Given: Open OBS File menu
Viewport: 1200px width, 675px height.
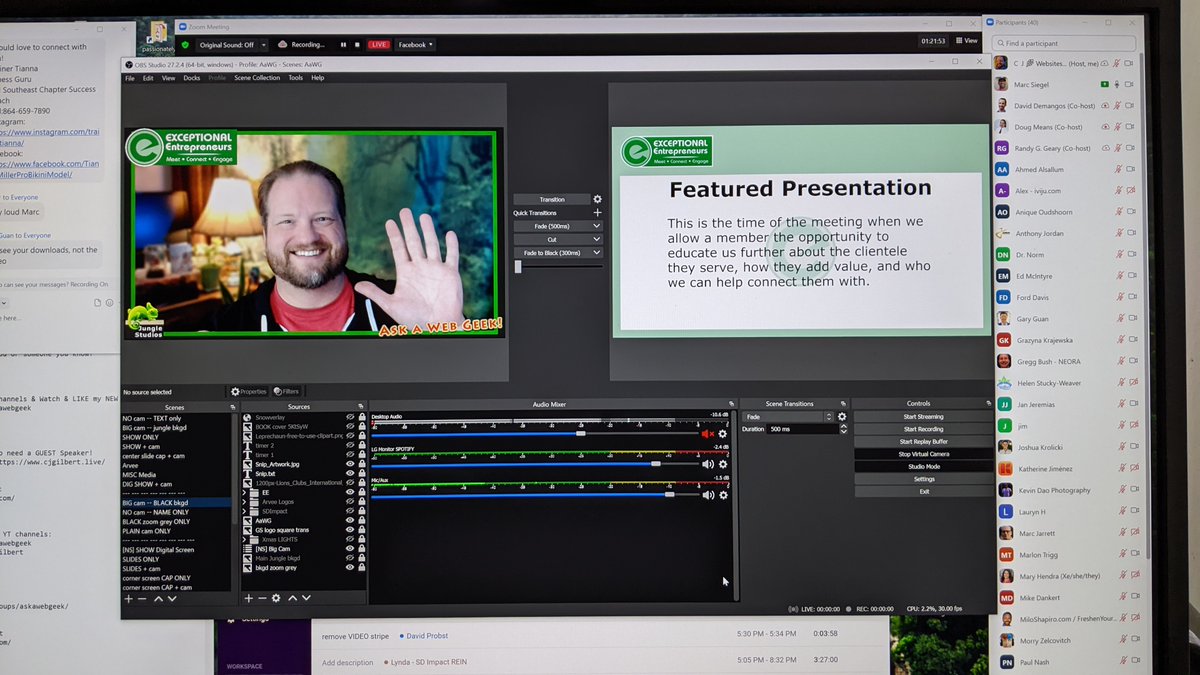Looking at the screenshot, I should (x=130, y=78).
